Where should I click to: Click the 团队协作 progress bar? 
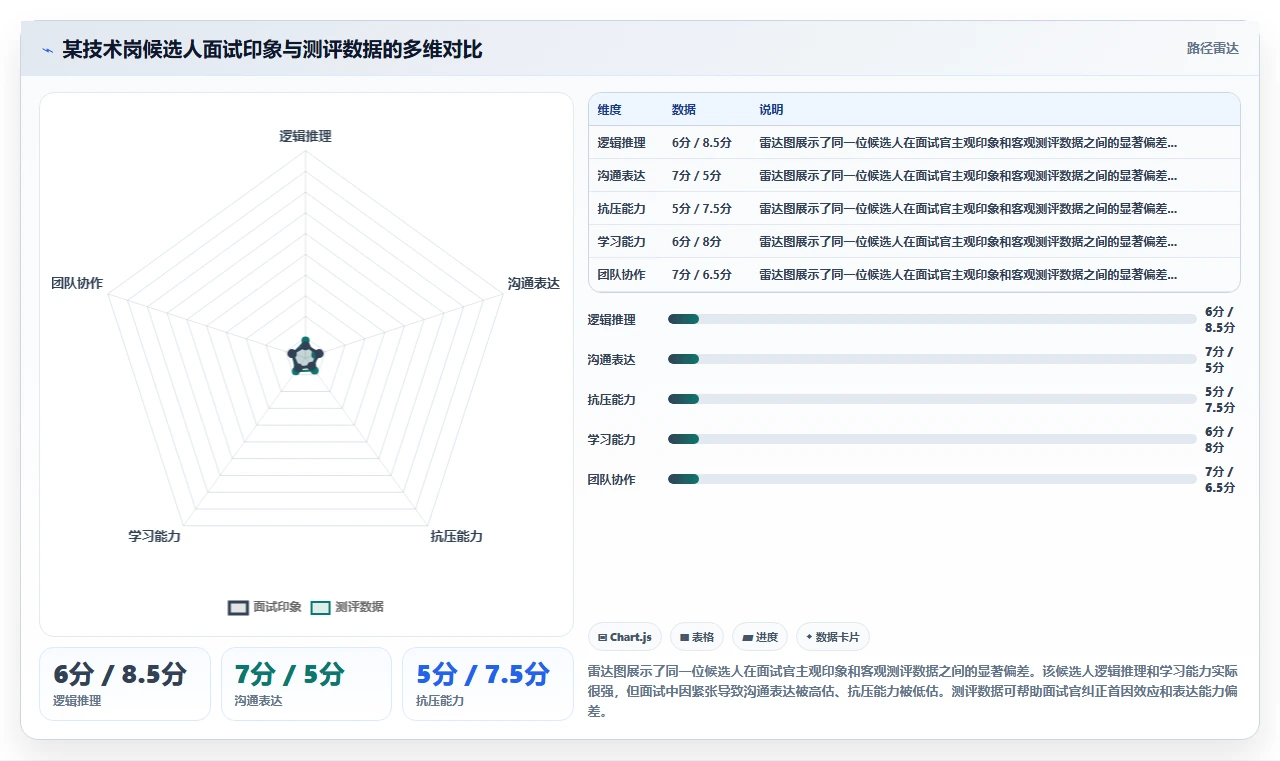pyautogui.click(x=932, y=479)
